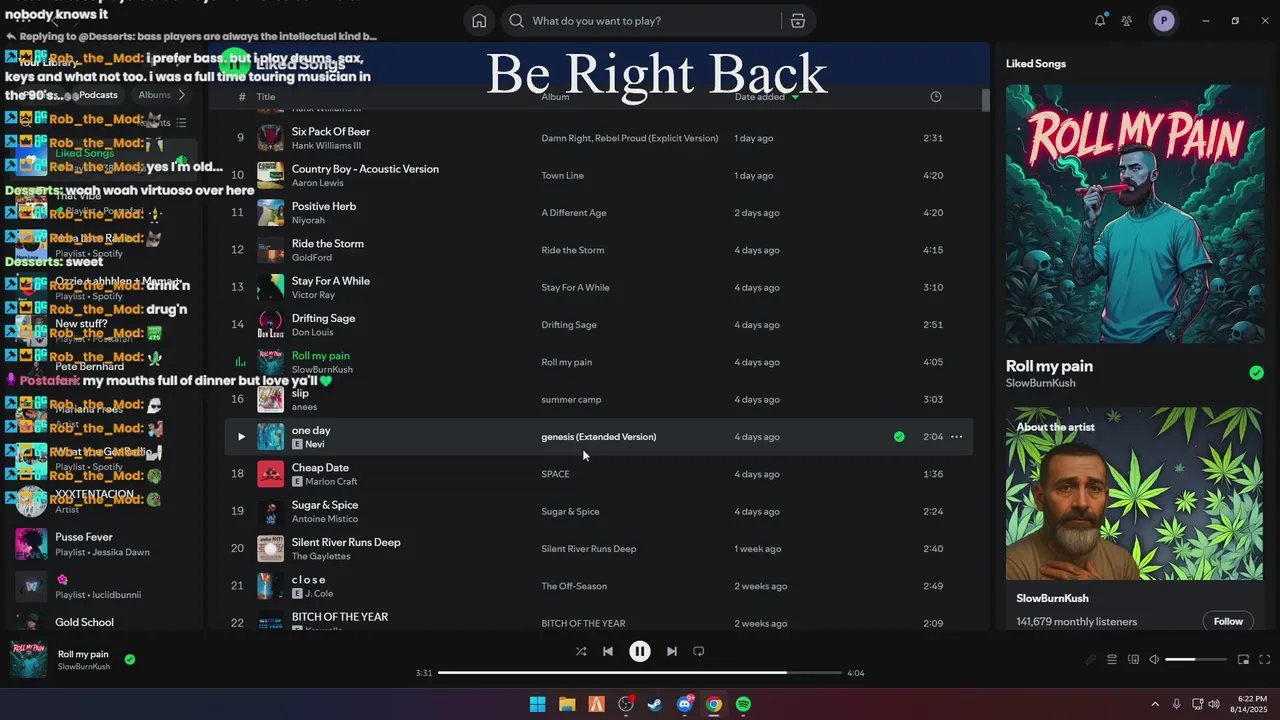Open Friend Activity icon in top bar

(x=1127, y=21)
